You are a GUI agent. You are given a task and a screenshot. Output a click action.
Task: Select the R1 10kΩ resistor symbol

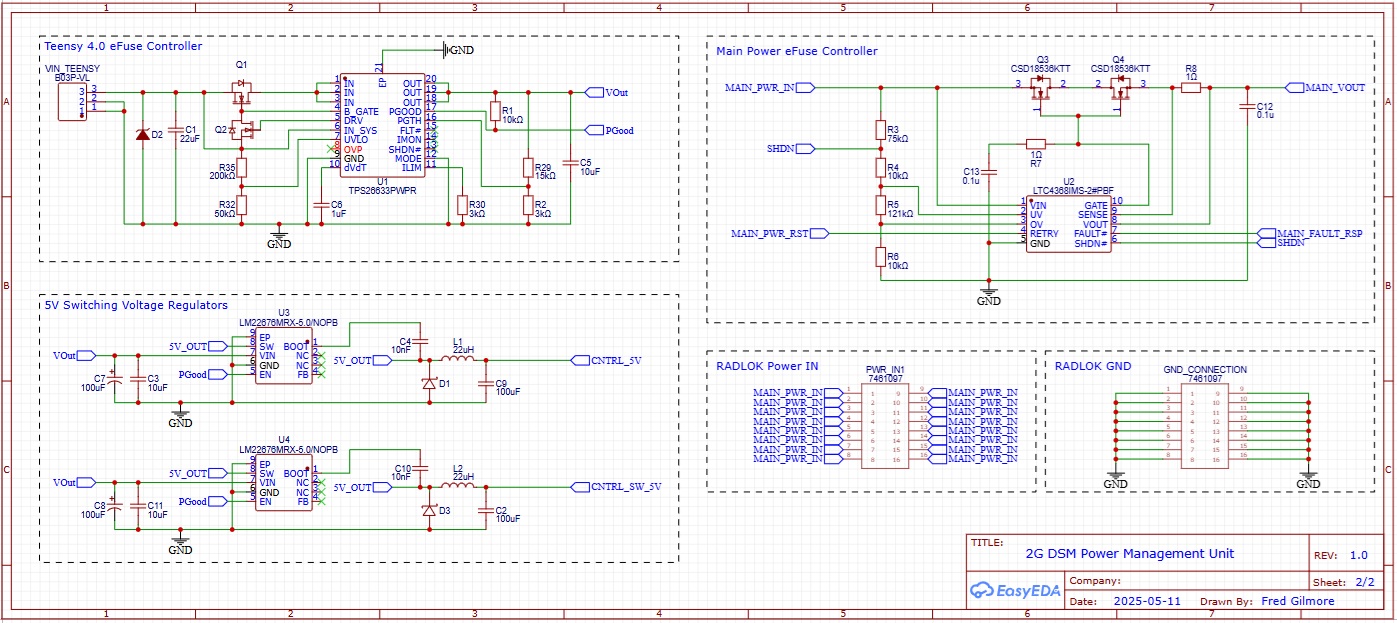click(493, 111)
